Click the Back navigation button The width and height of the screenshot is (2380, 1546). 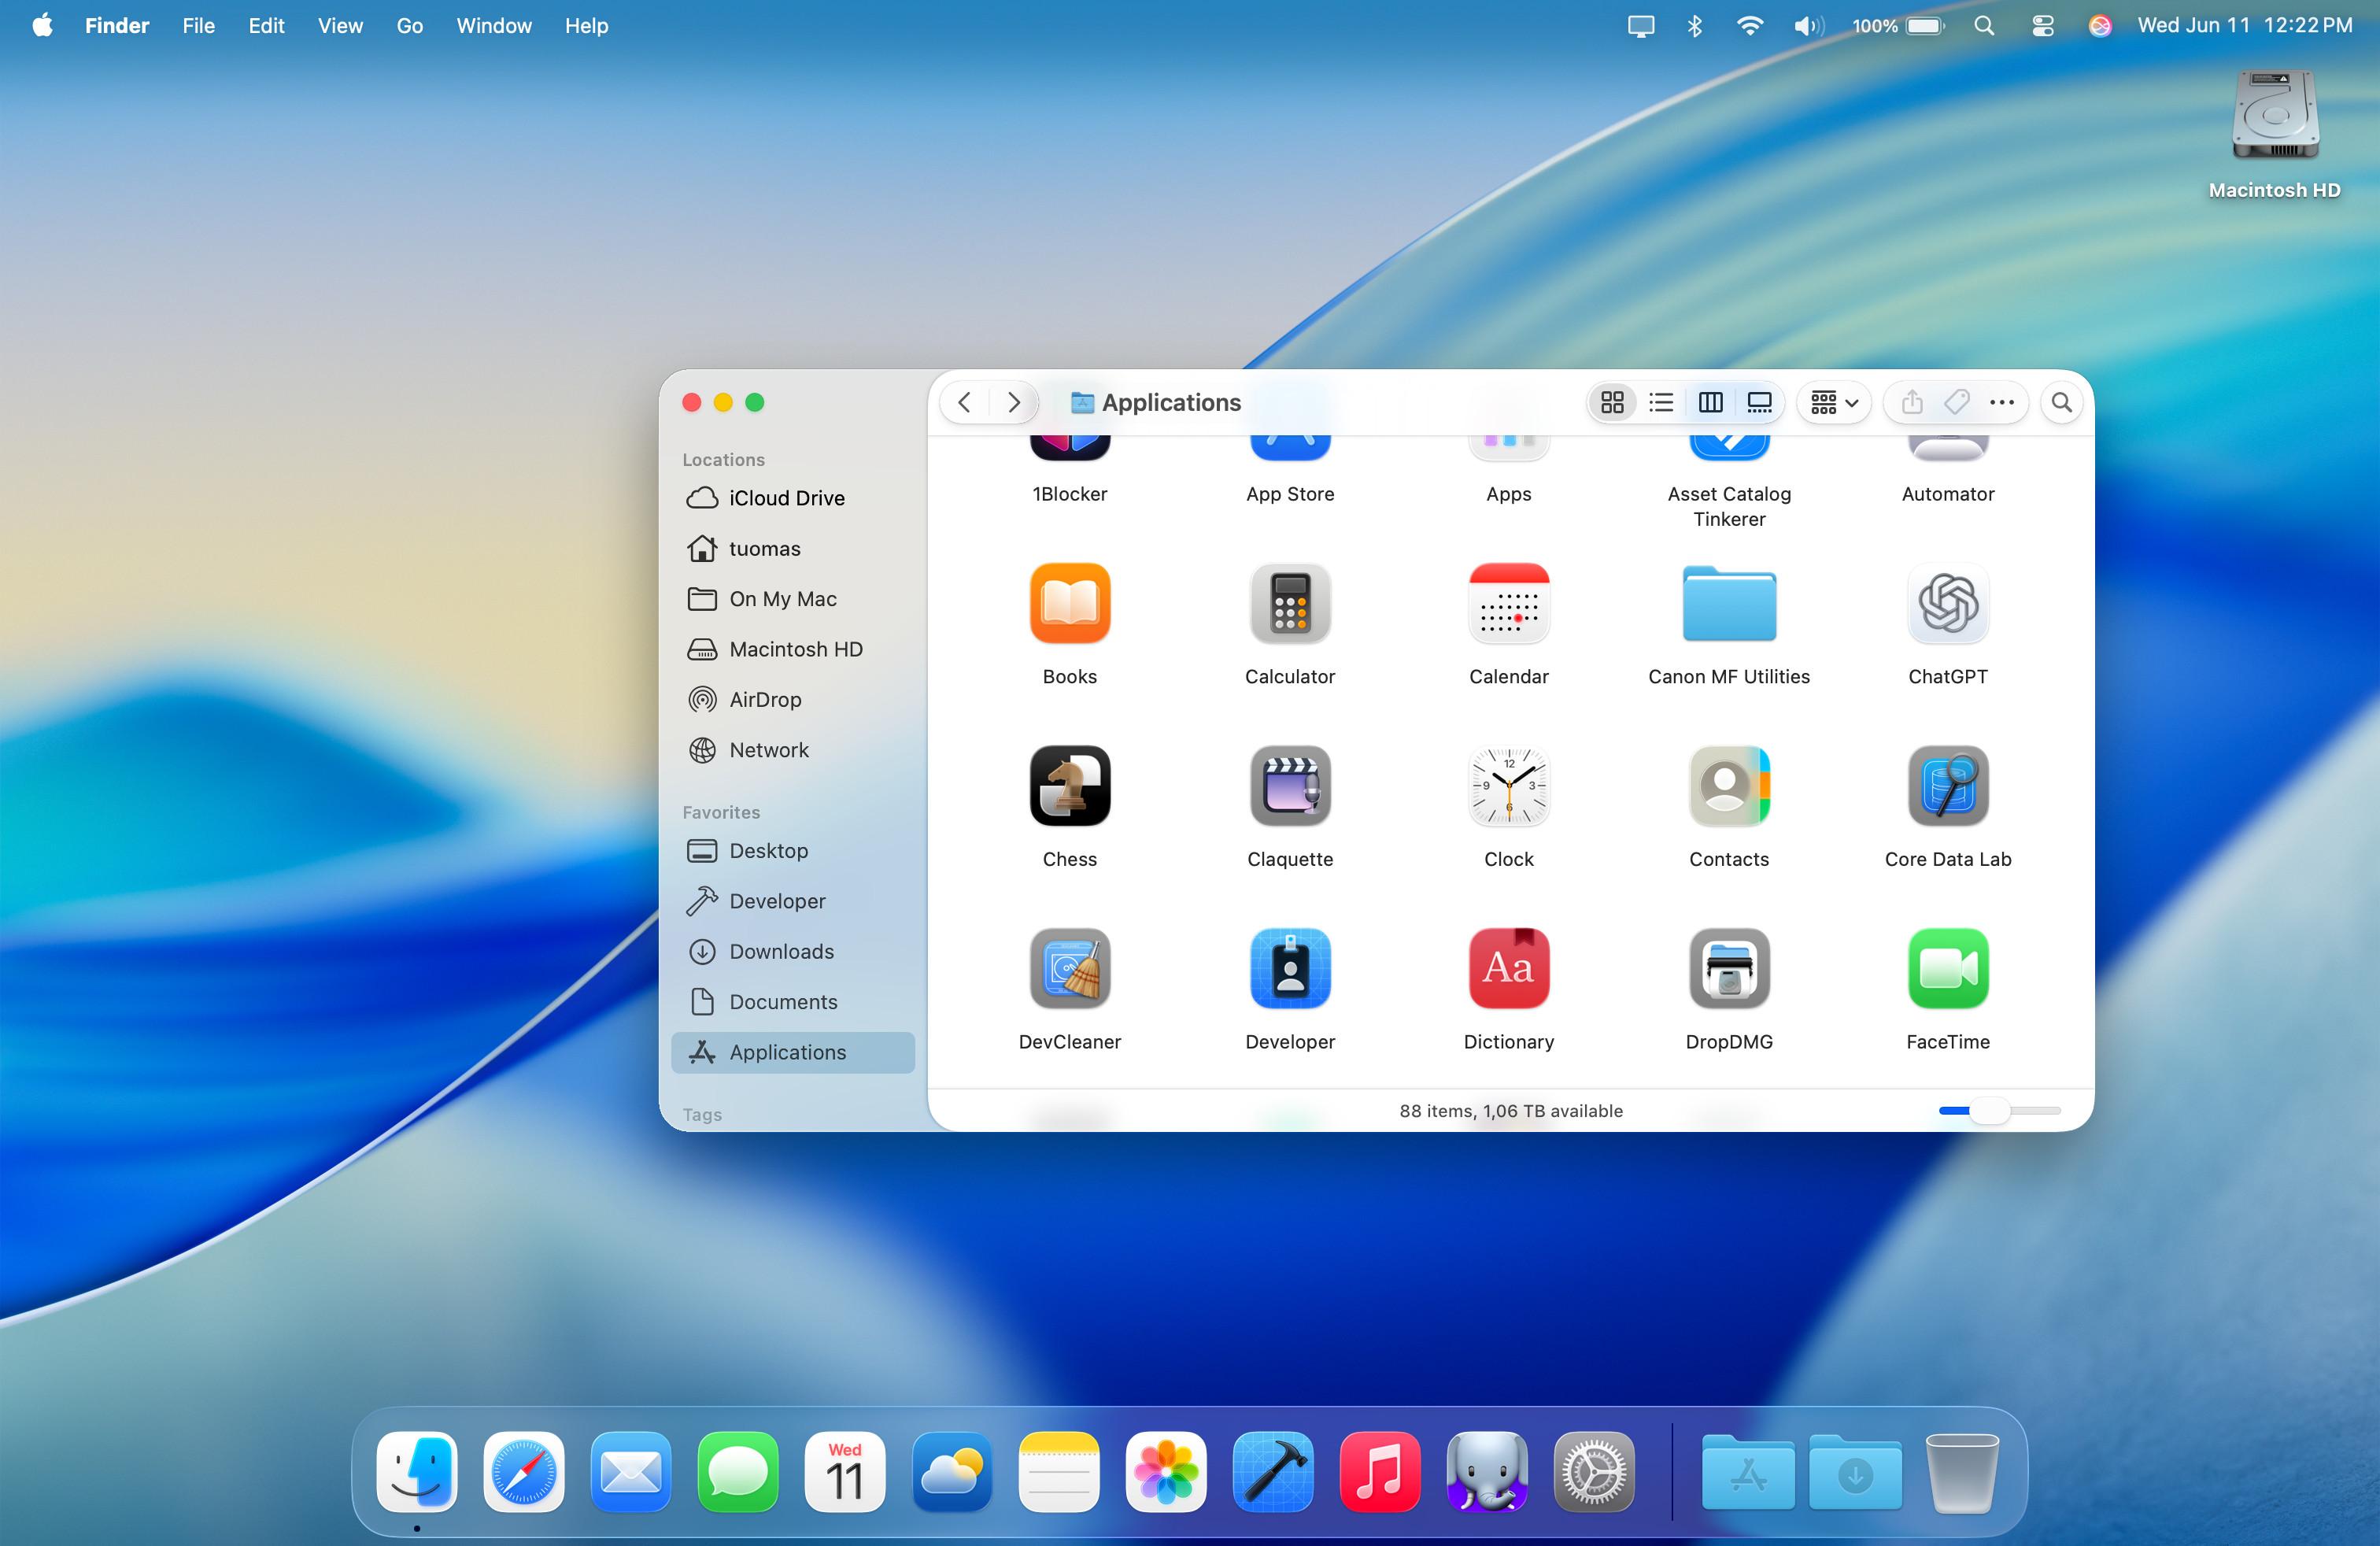[964, 402]
